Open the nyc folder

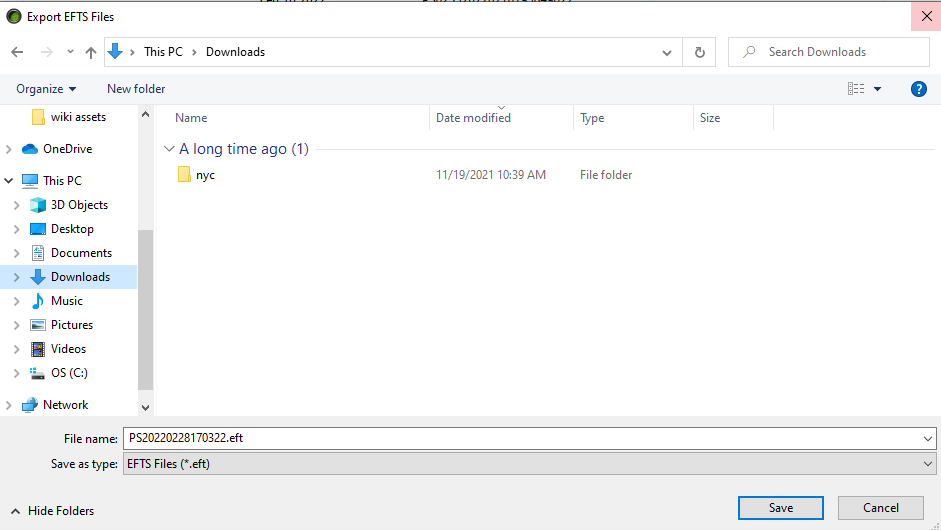205,175
